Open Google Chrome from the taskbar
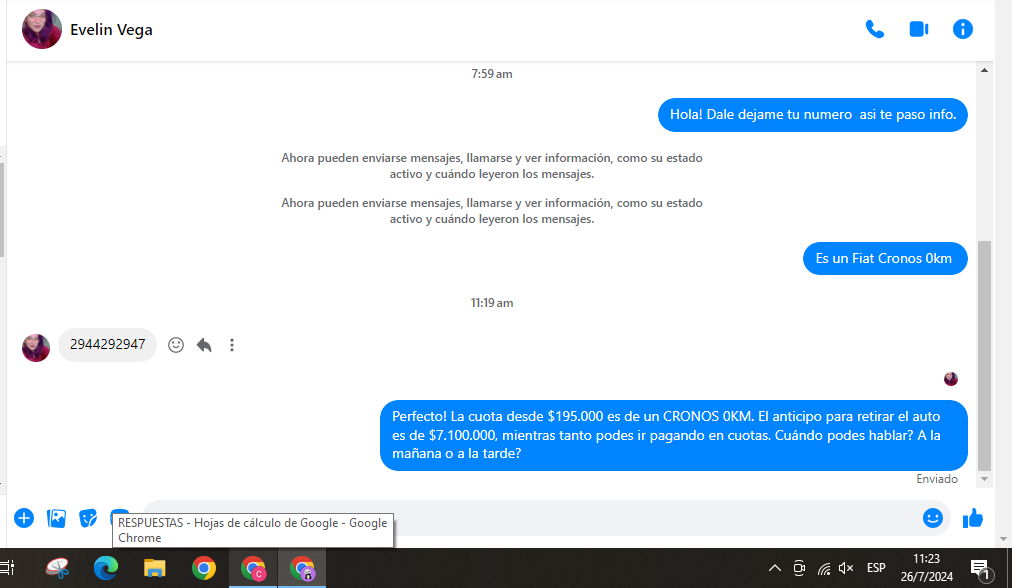Viewport: 1012px width, 588px height. (203, 568)
